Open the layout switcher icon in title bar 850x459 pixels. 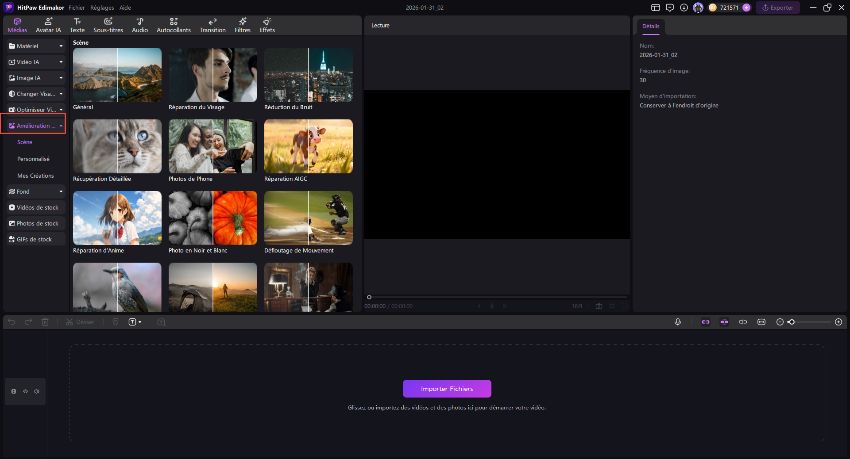point(653,7)
